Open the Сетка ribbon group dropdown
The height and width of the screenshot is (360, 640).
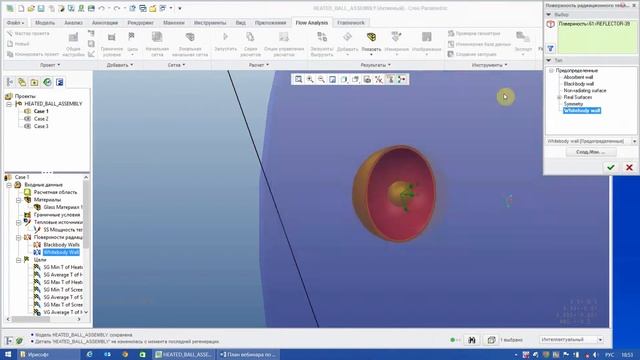point(176,65)
